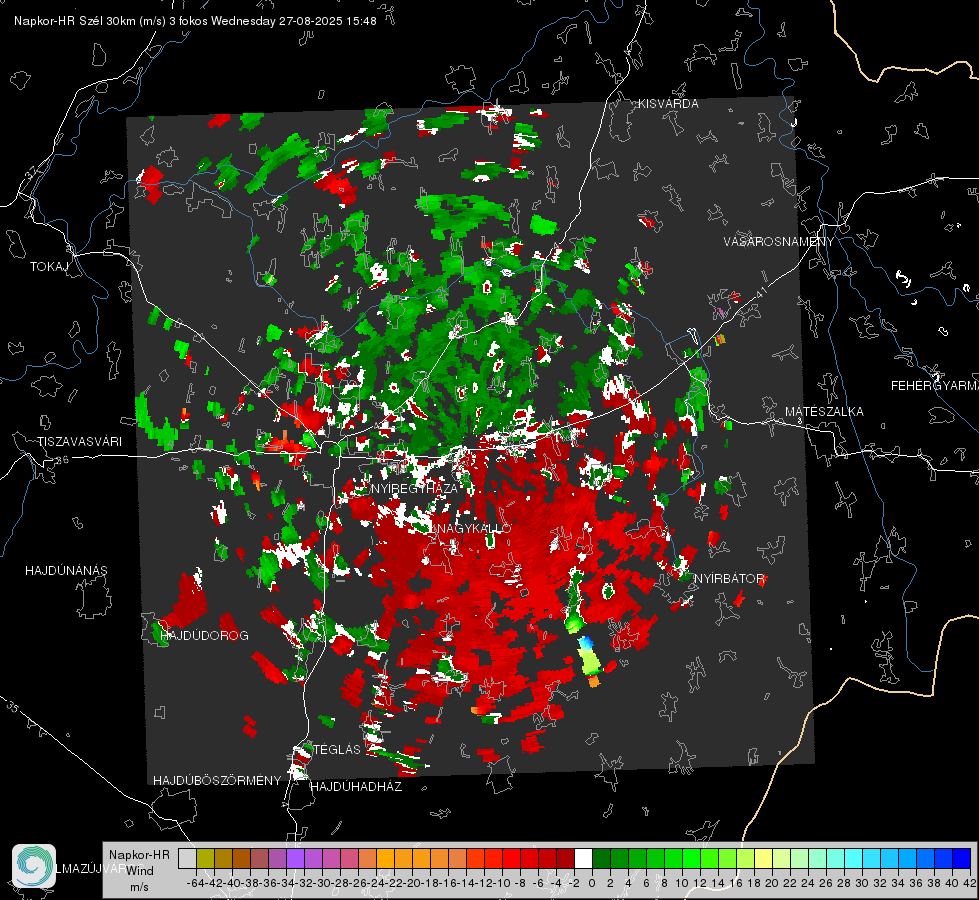
Task: Click road number 41 near Vásárosnamény
Action: 761,292
